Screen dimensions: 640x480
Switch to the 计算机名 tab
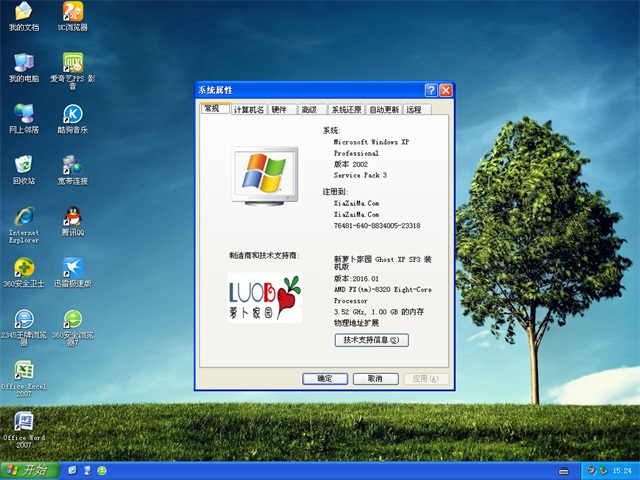click(248, 110)
